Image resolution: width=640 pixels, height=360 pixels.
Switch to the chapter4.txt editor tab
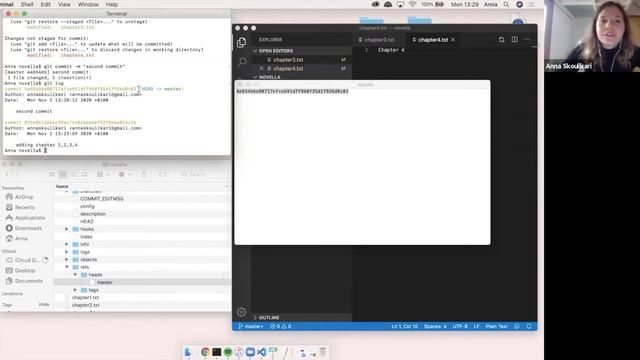(433, 40)
